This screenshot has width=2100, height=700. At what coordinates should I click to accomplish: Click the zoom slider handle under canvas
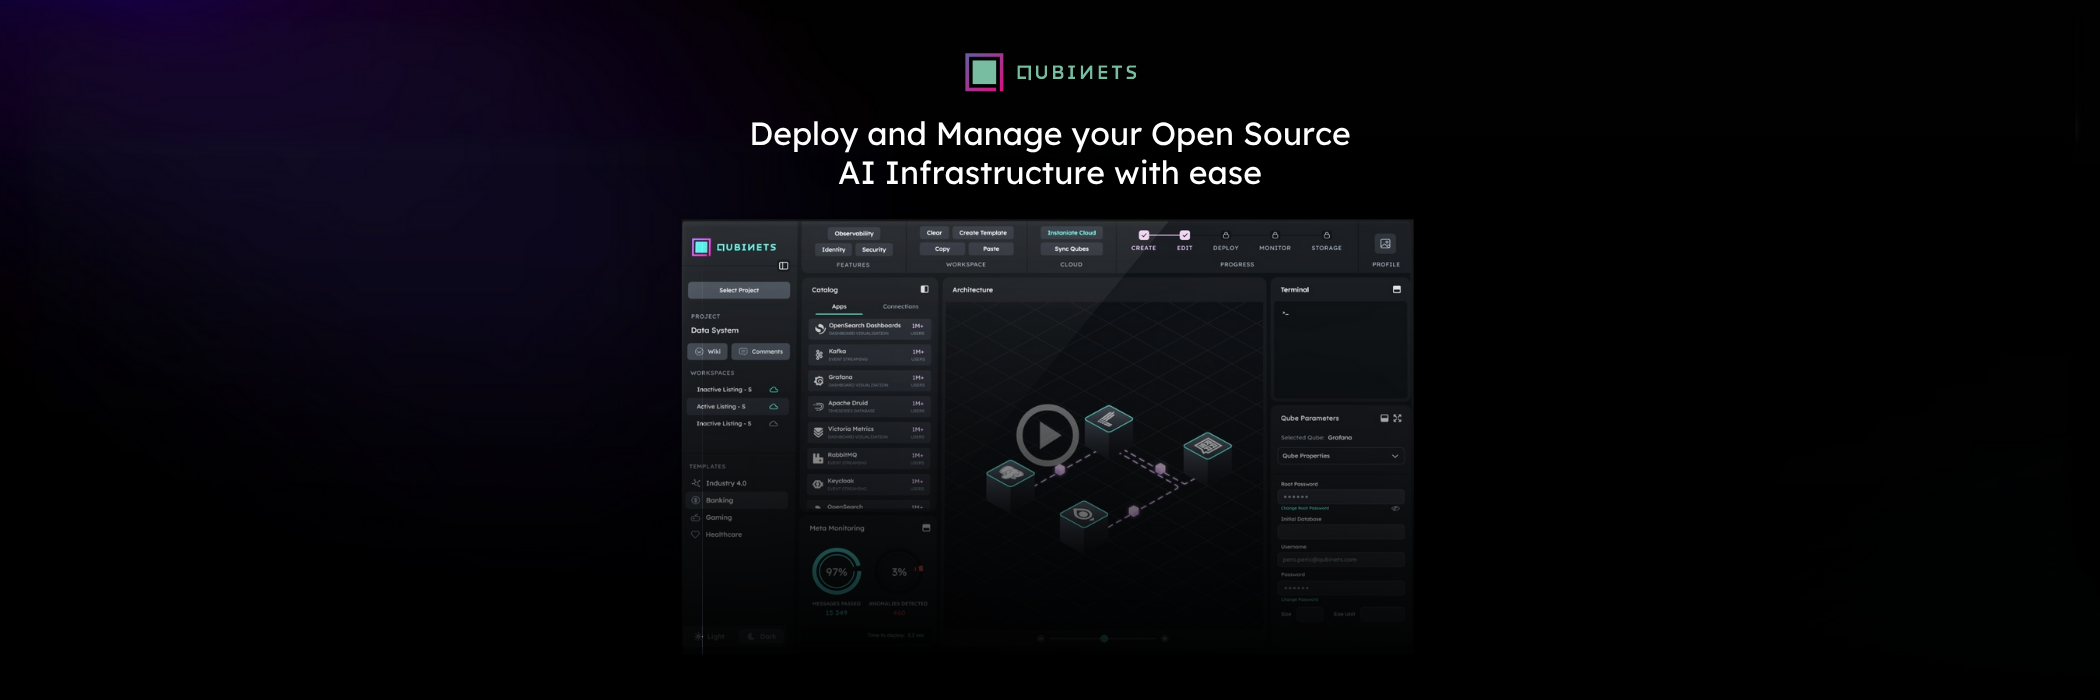(1104, 638)
